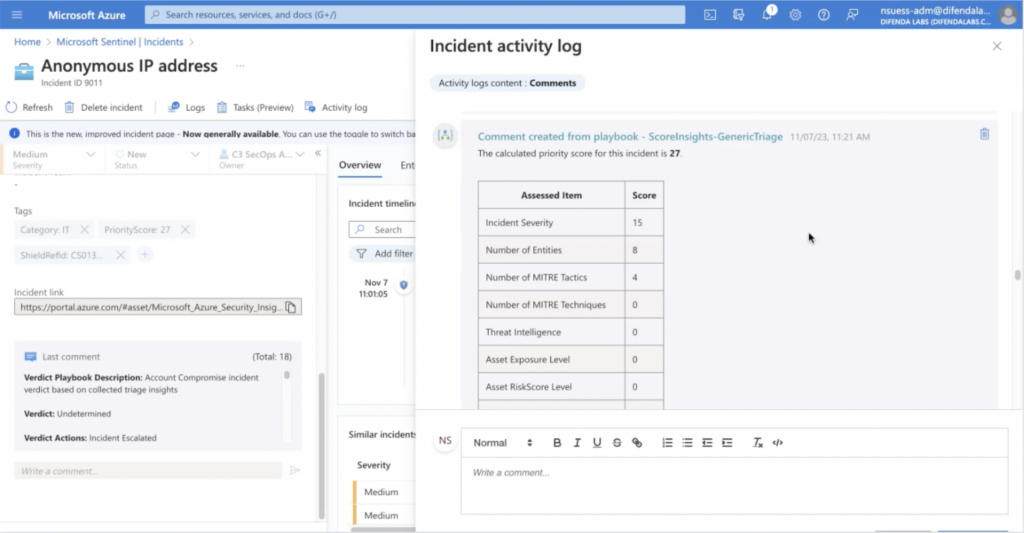Toggle strikethrough formatting in comment editor

click(x=616, y=443)
